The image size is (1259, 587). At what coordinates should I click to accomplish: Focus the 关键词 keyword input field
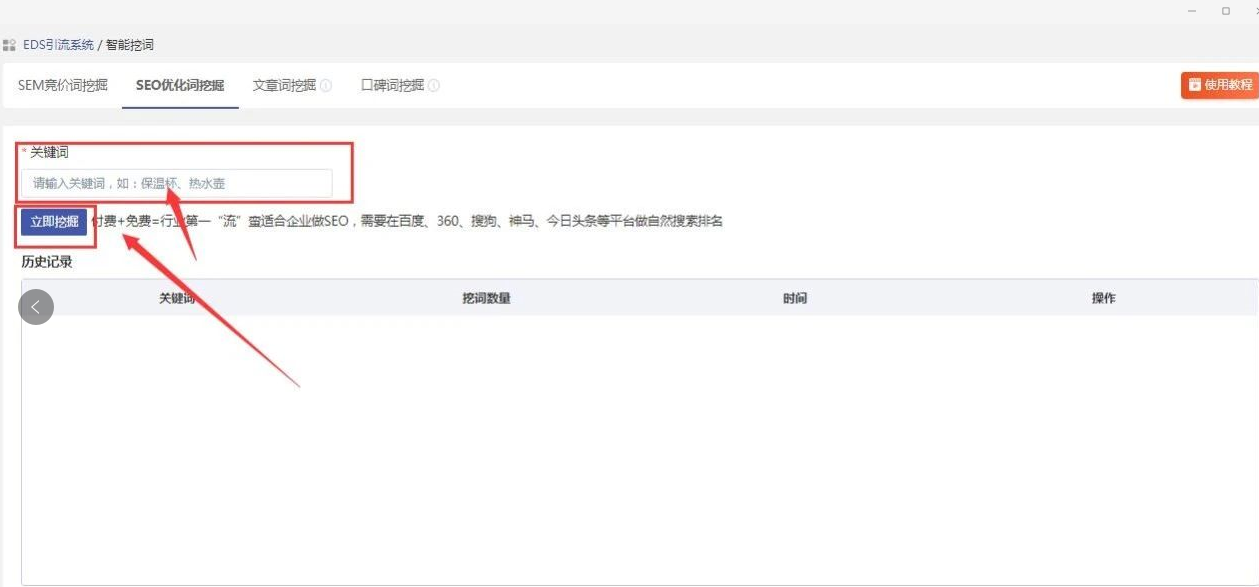176,184
